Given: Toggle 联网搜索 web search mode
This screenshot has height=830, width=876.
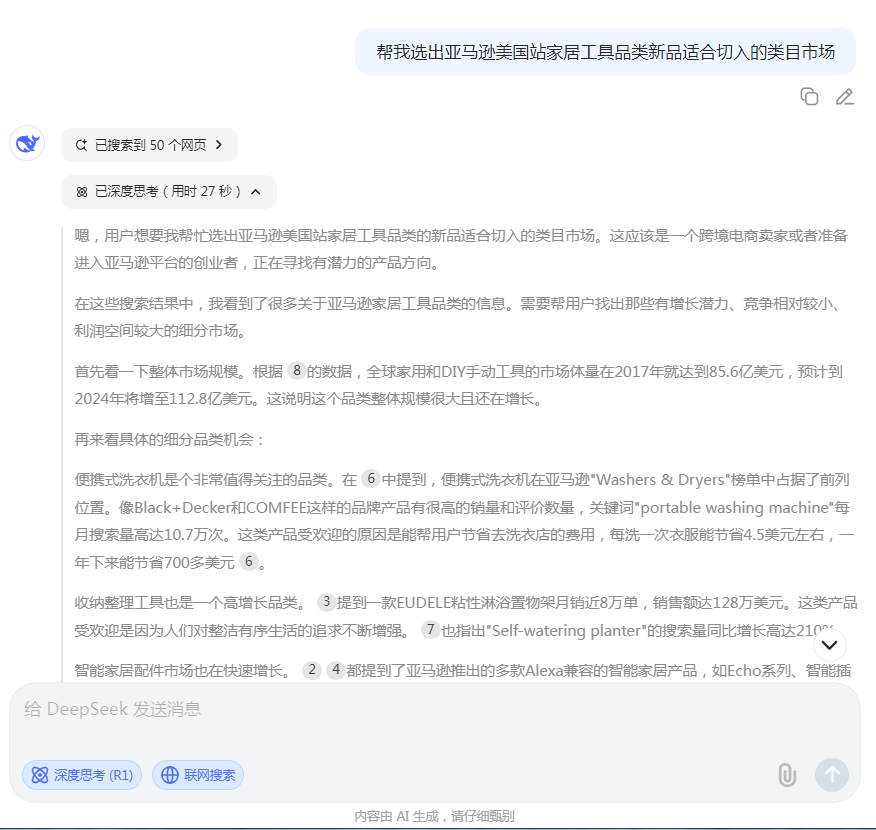Looking at the screenshot, I should (198, 775).
